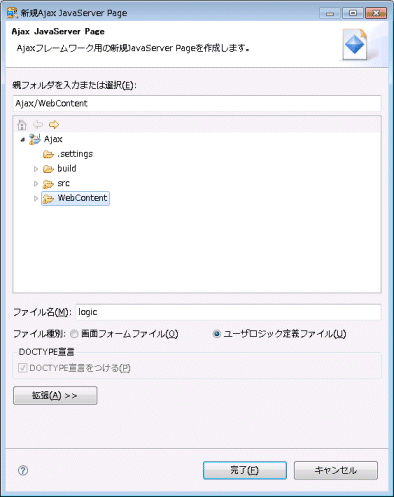The height and width of the screenshot is (497, 394).
Task: Click the キャンセル button
Action: [x=336, y=470]
